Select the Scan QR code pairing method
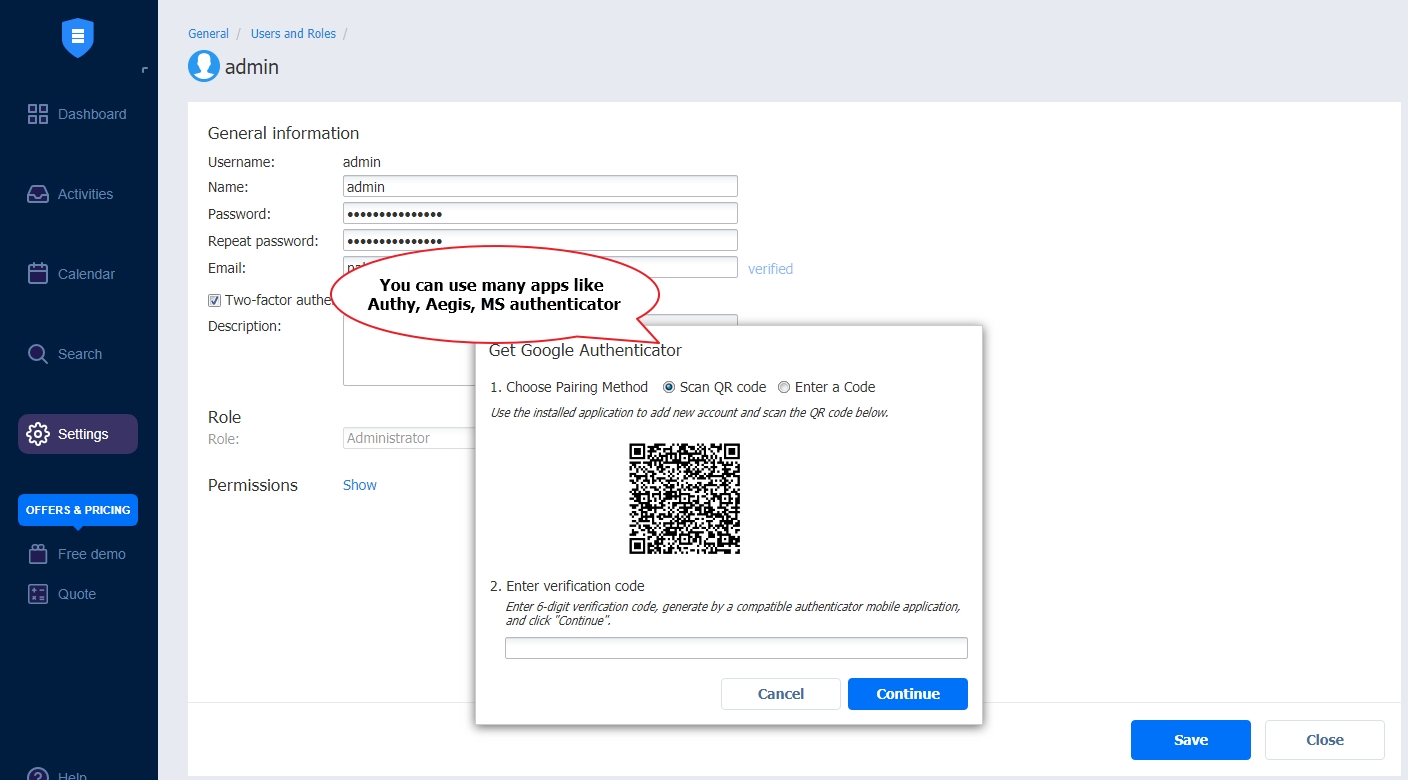Screen dimensions: 1408x780 point(668,387)
